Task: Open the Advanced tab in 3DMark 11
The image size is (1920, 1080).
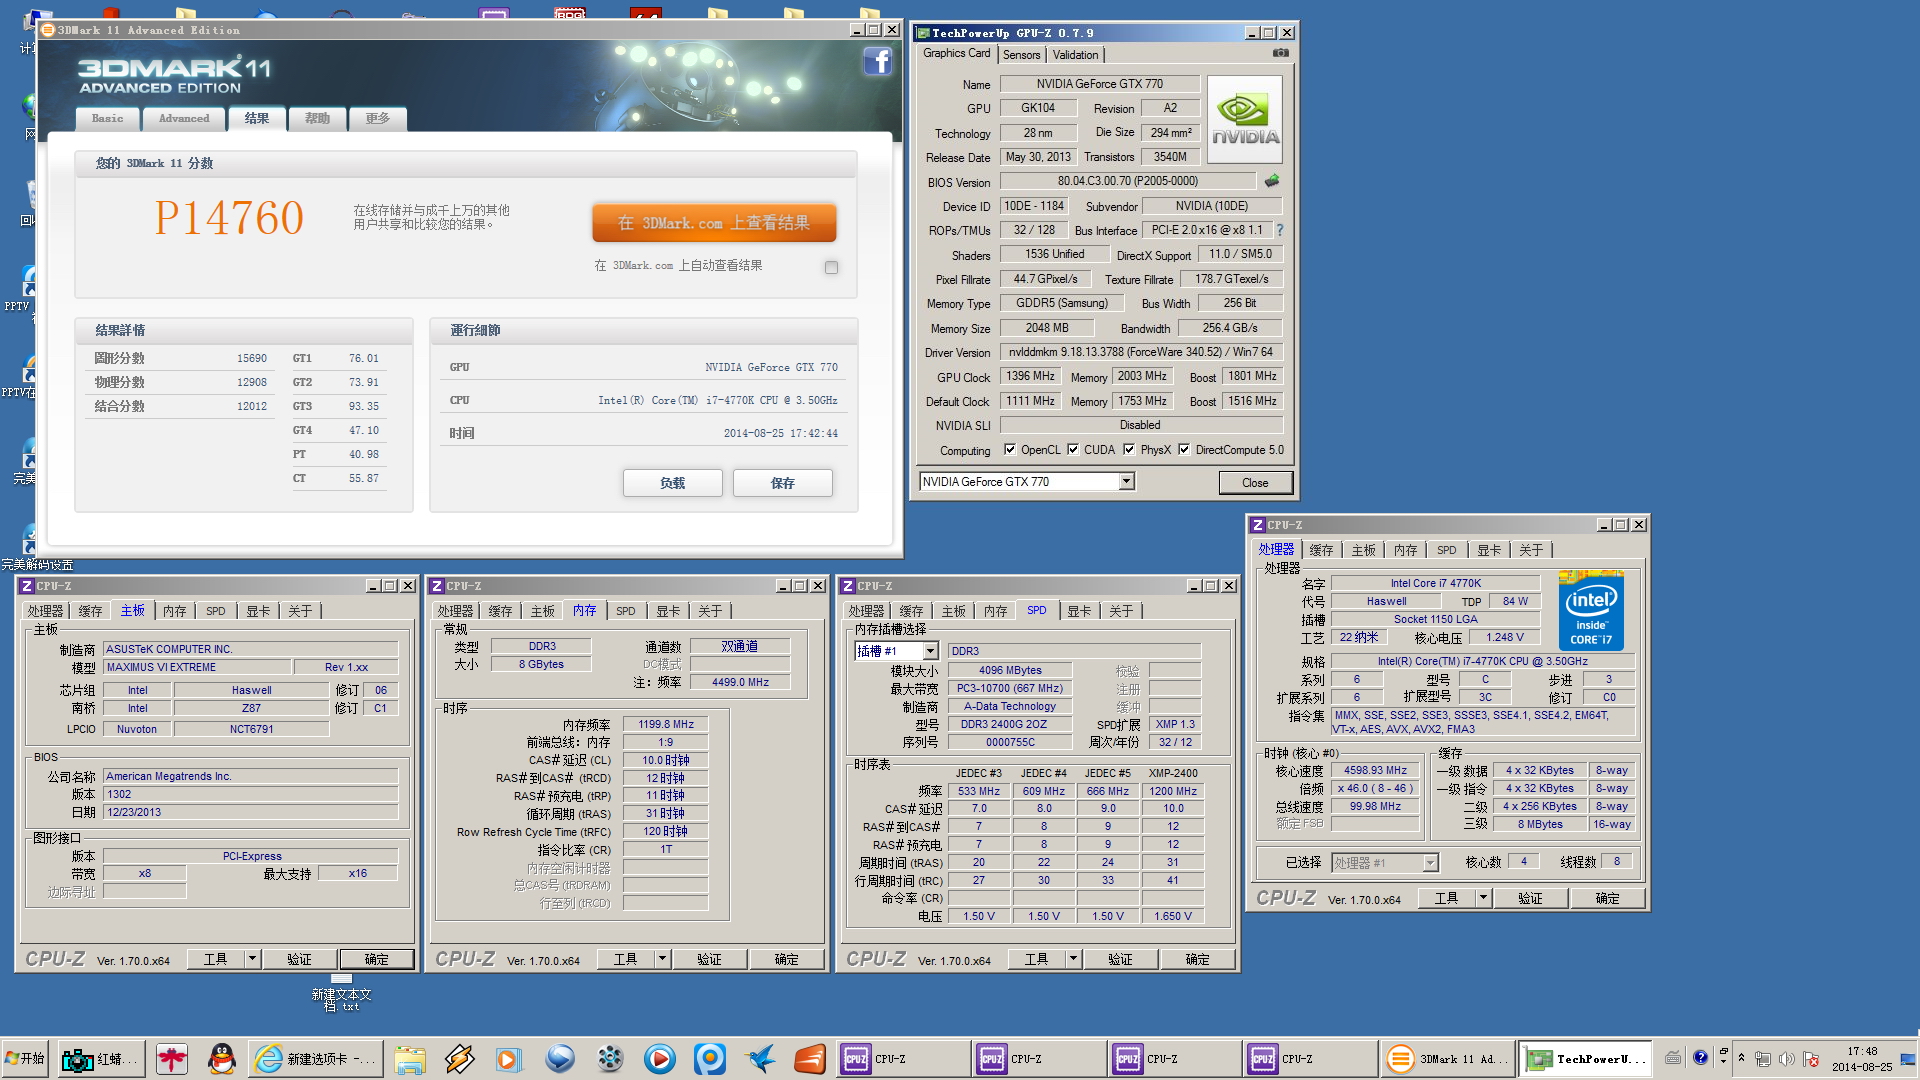Action: pyautogui.click(x=184, y=119)
